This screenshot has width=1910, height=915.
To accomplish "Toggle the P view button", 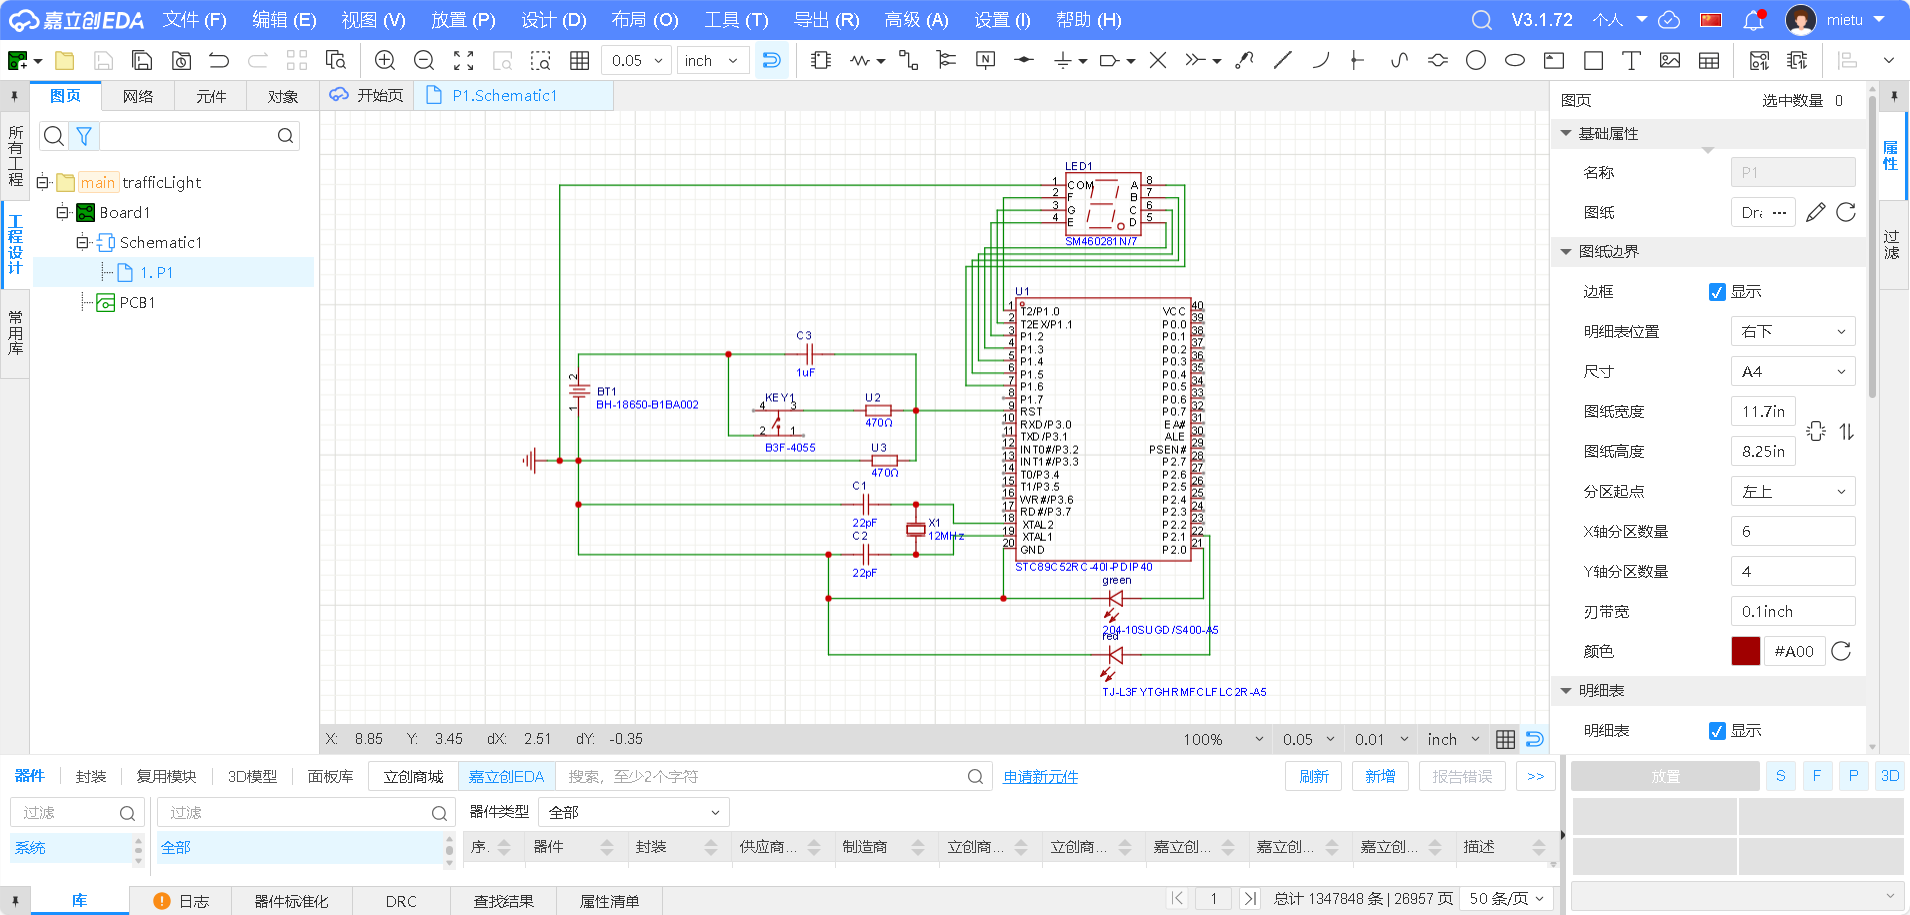I will pos(1853,776).
